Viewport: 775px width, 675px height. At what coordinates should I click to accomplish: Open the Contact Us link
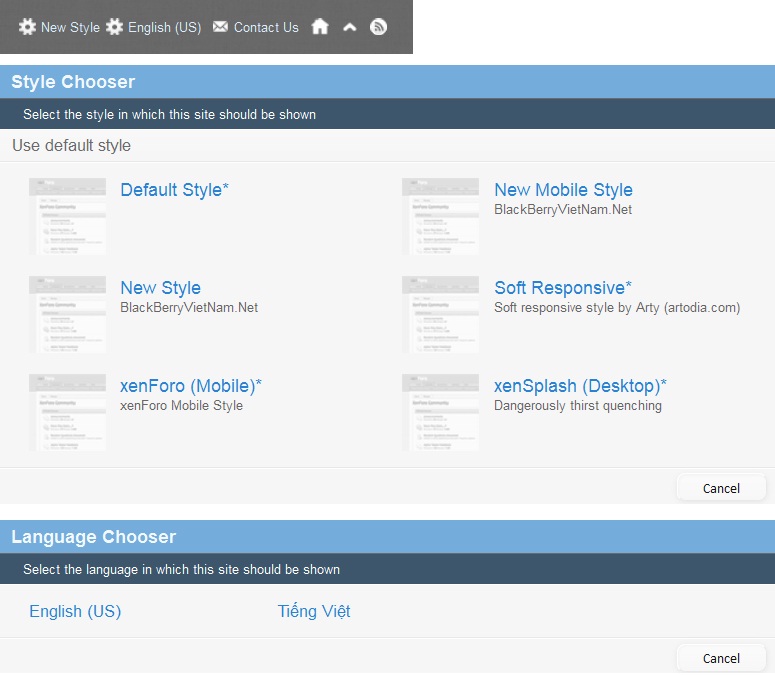pos(266,27)
